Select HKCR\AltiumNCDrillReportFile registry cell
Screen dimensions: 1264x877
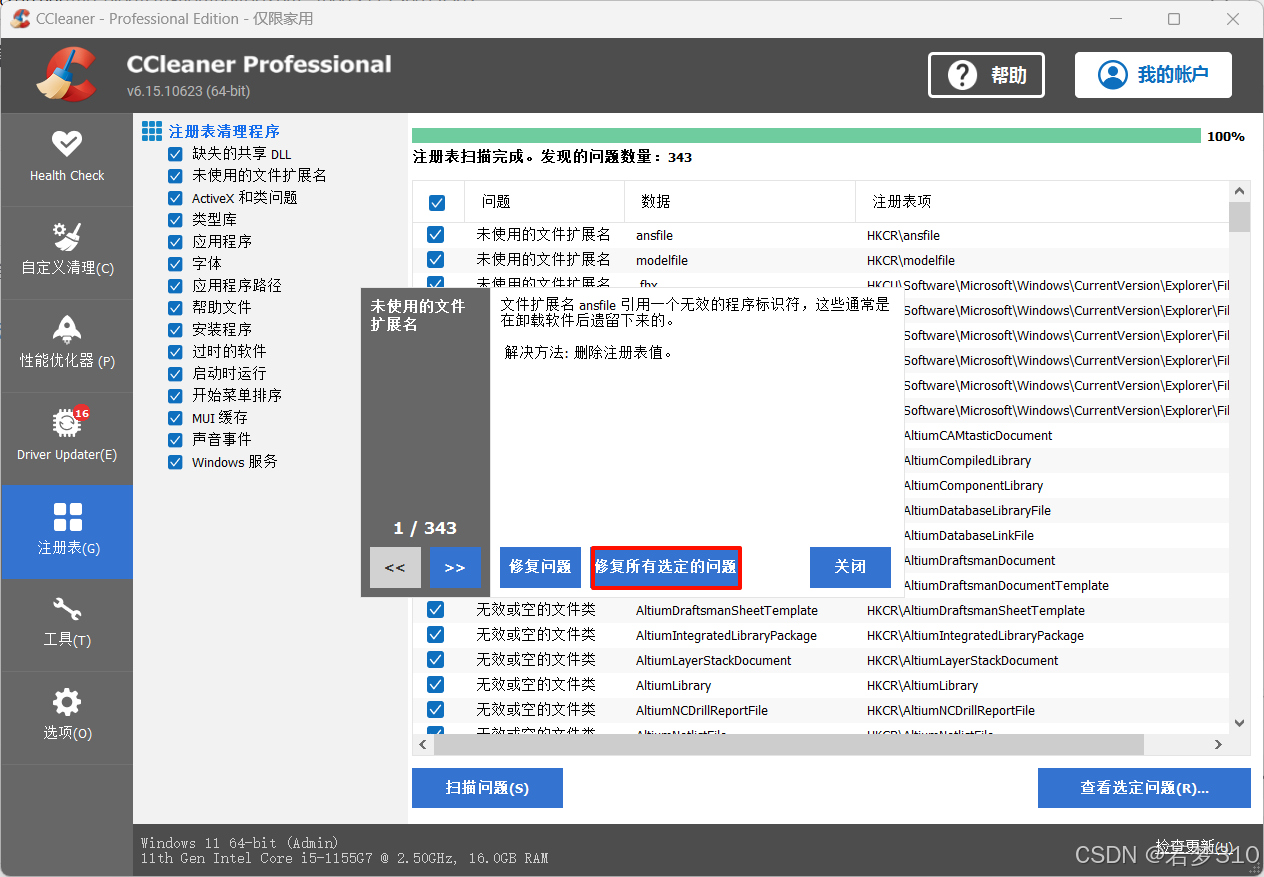[x=951, y=710]
